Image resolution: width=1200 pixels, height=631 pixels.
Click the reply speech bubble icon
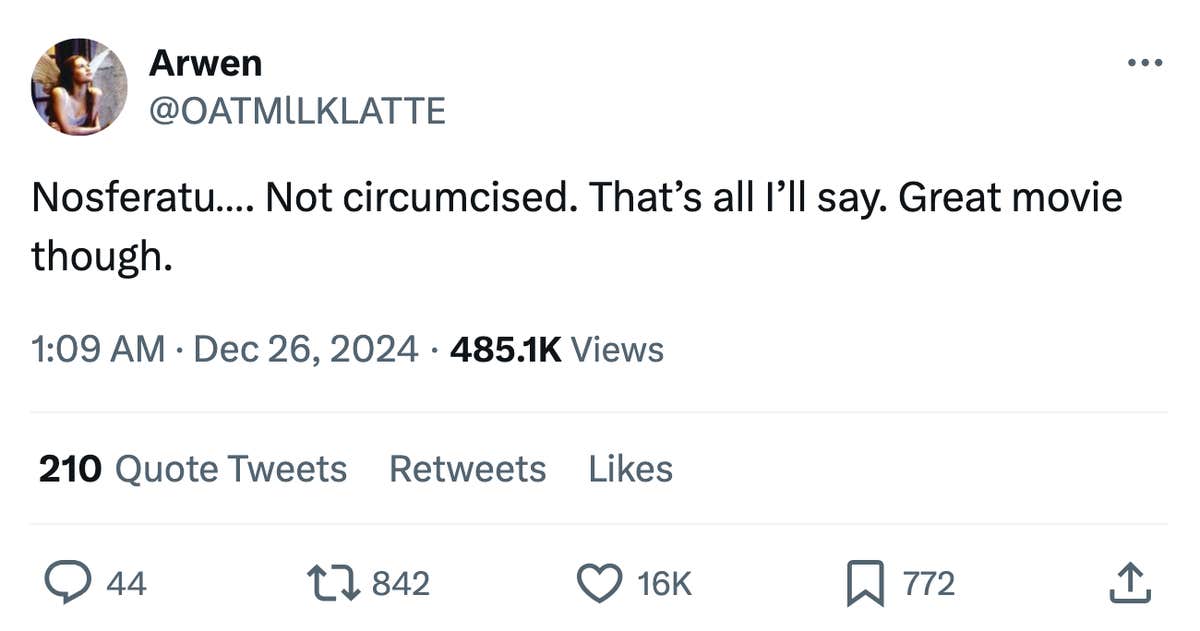pos(69,584)
